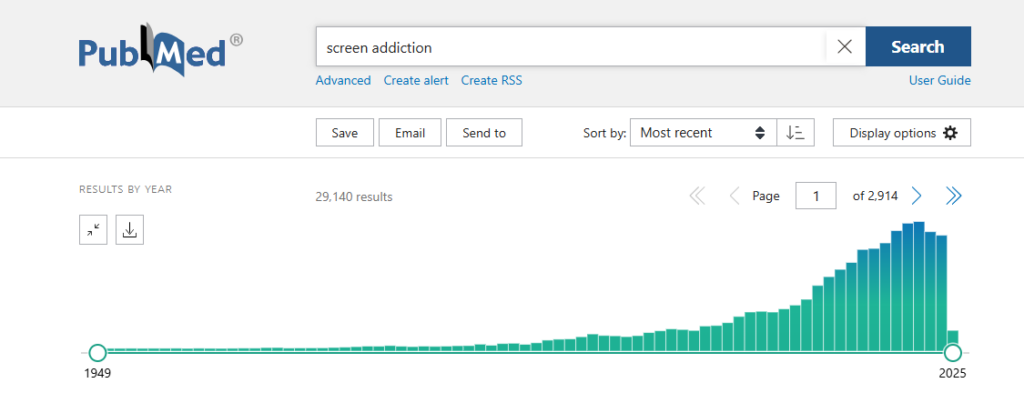The height and width of the screenshot is (403, 1024).
Task: Click the Search button
Action: tap(918, 46)
